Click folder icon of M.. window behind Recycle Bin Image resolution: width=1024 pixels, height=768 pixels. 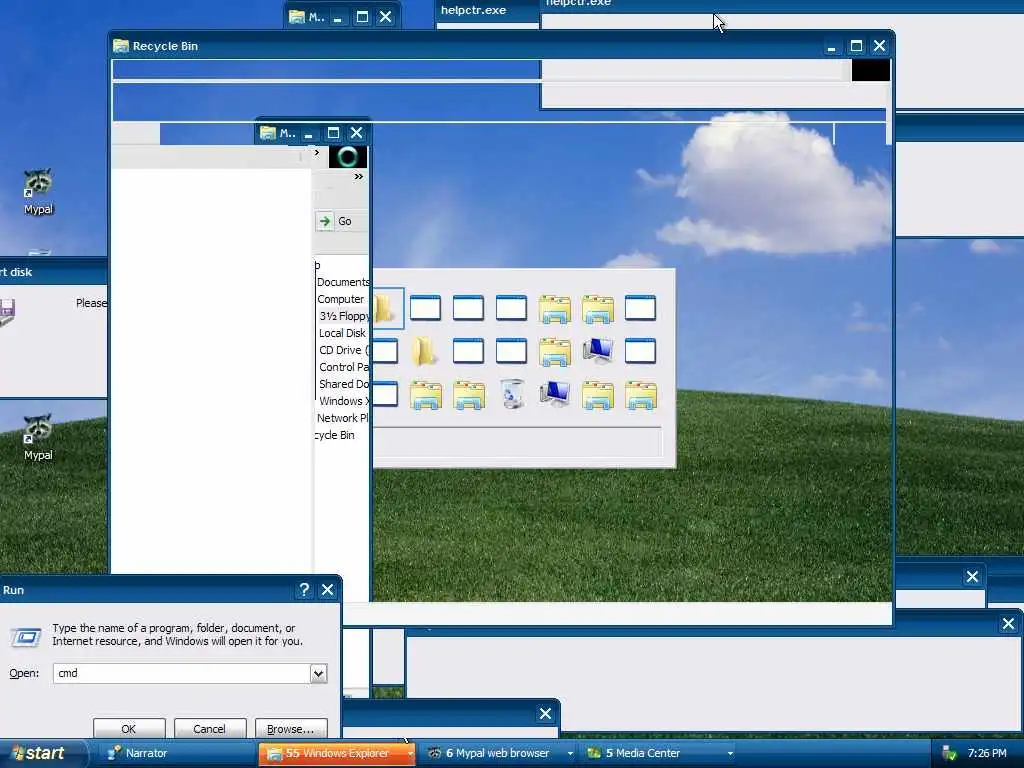pyautogui.click(x=296, y=17)
